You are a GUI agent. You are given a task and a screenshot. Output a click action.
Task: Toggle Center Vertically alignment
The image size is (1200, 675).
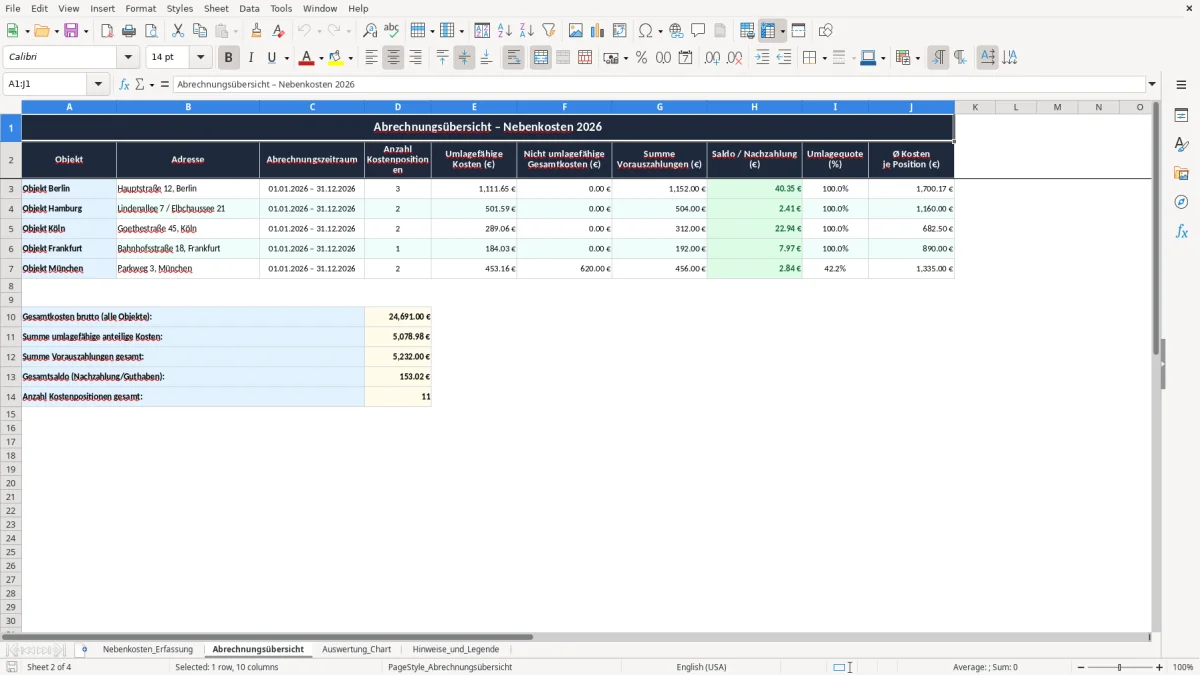(464, 58)
